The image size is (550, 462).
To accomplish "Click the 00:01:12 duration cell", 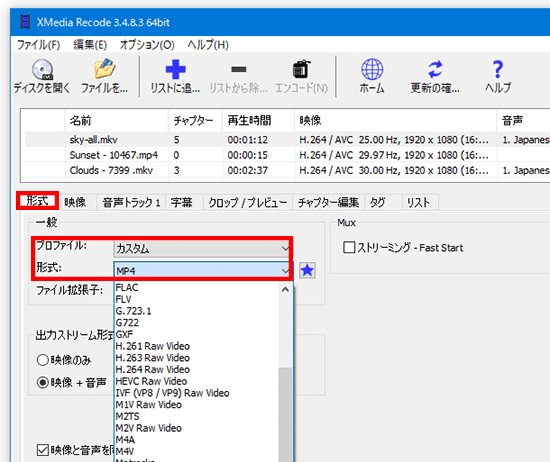I will [x=248, y=140].
